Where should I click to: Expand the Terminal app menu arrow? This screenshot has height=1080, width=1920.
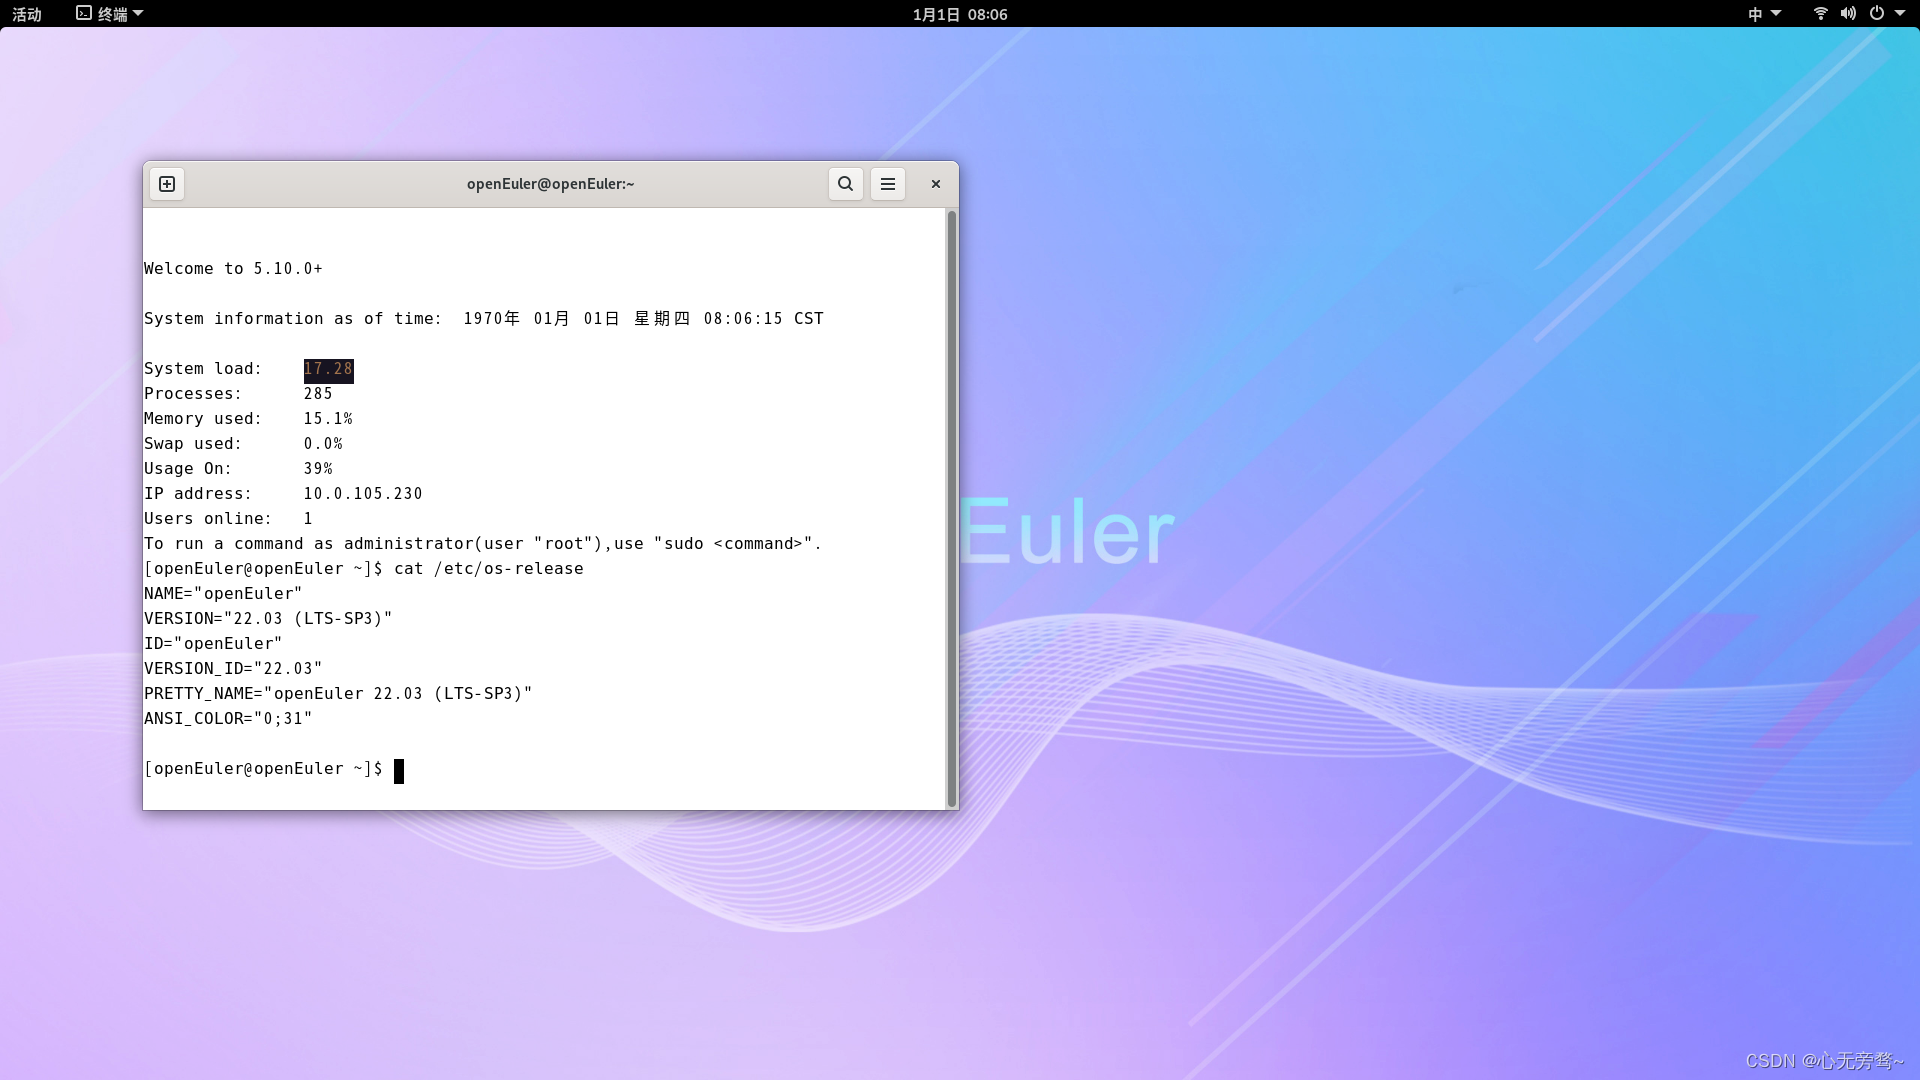[x=138, y=13]
